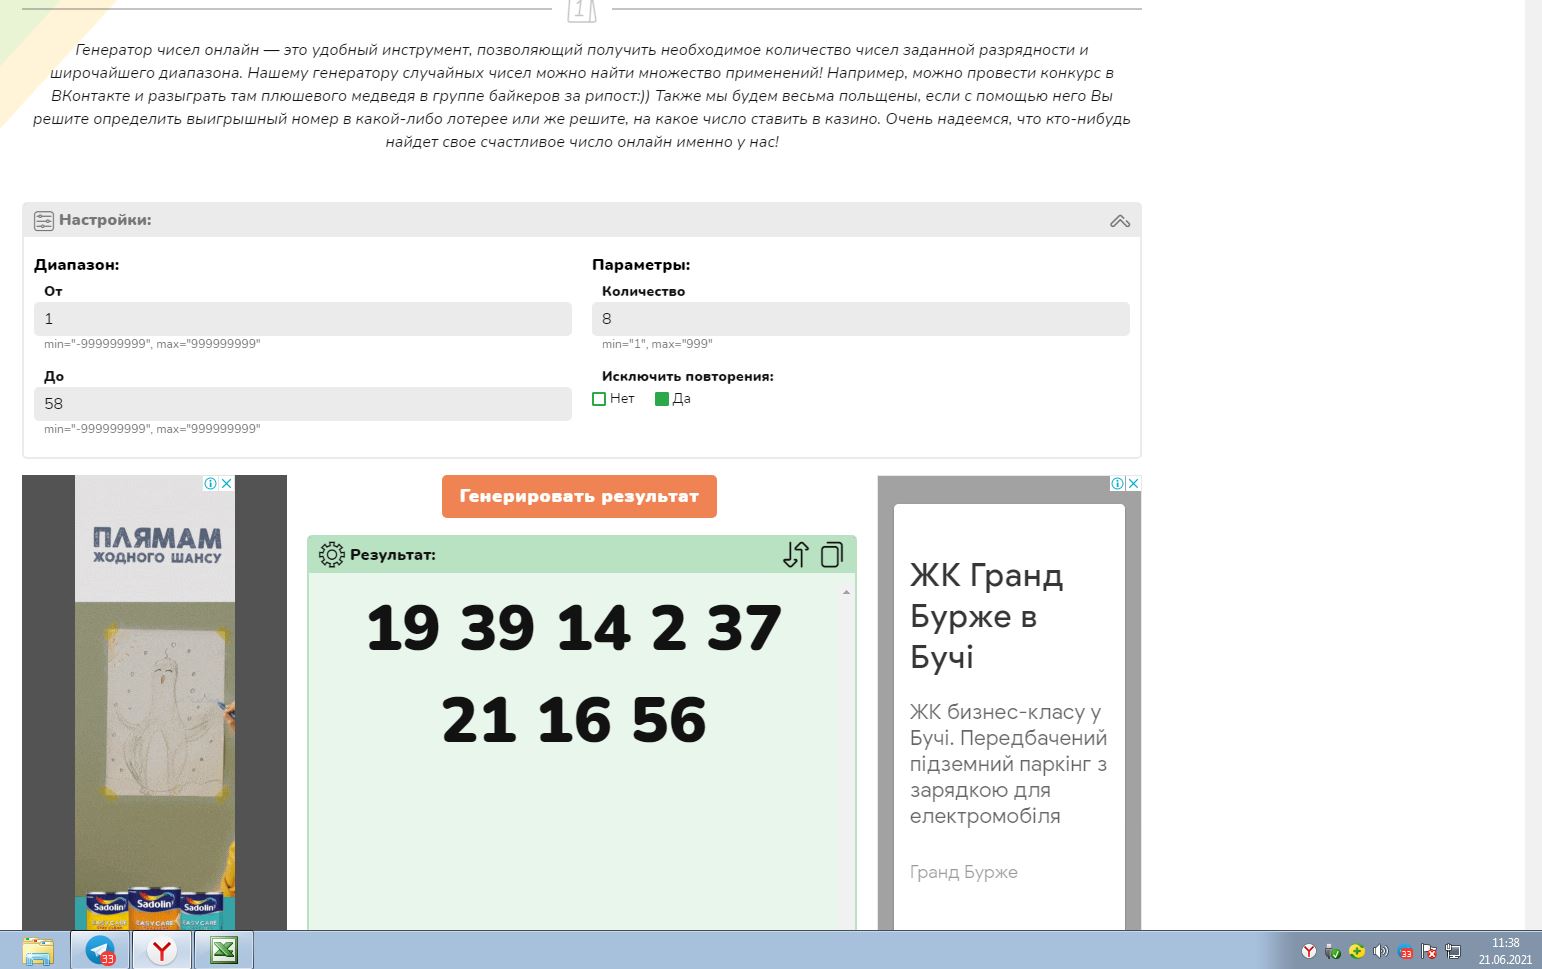Click the От range input field
1542x969 pixels.
303,319
